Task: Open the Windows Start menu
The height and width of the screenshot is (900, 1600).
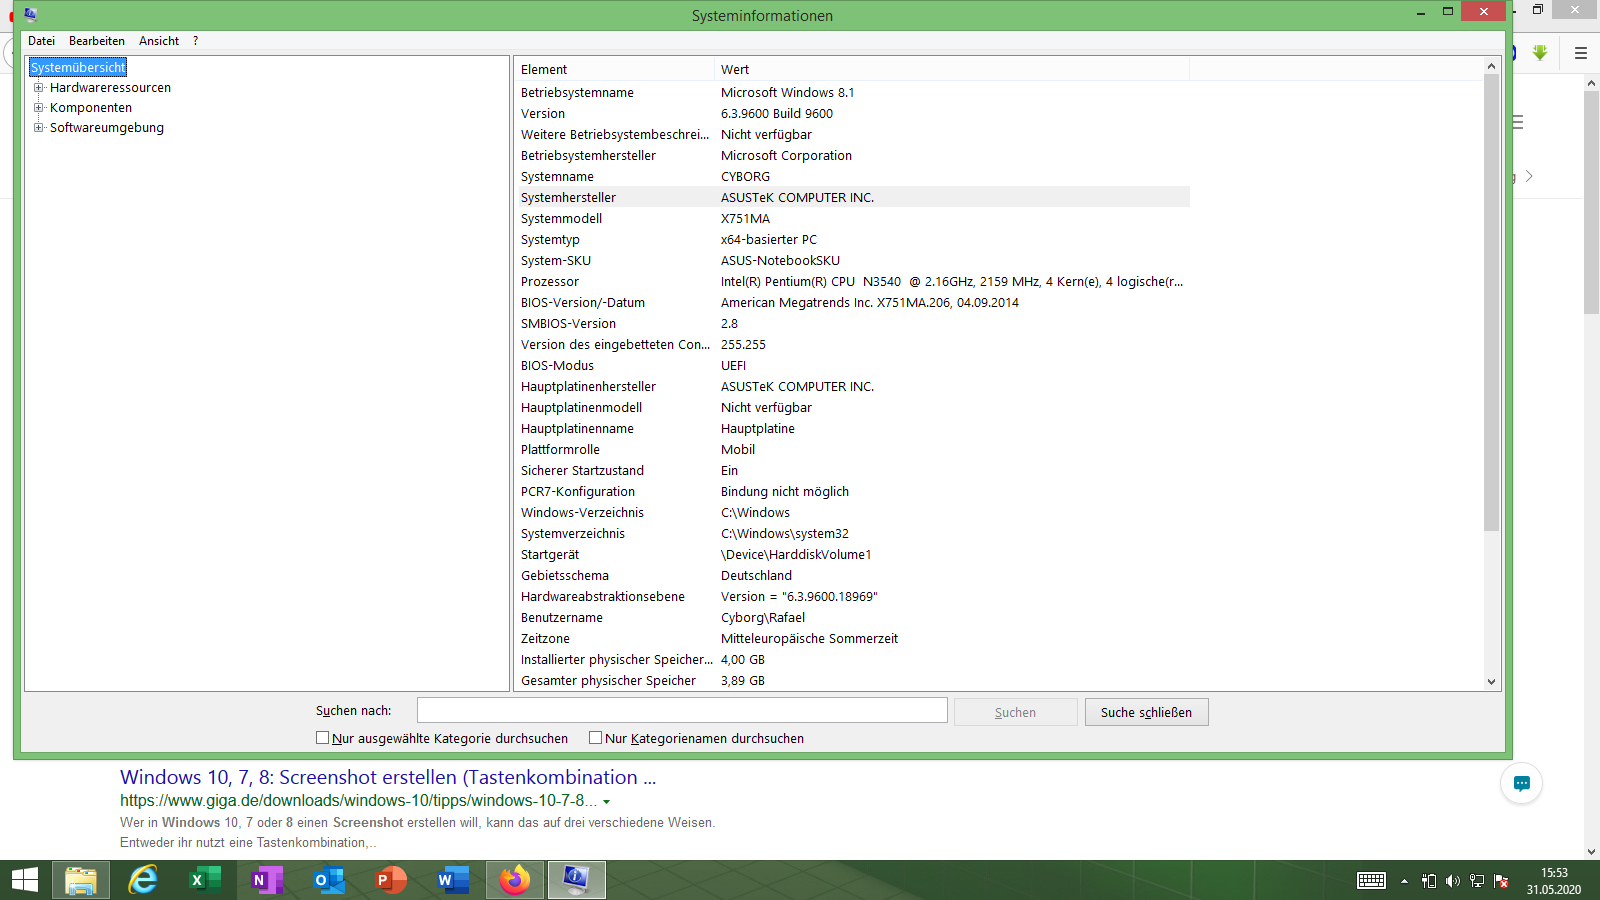Action: pos(24,880)
